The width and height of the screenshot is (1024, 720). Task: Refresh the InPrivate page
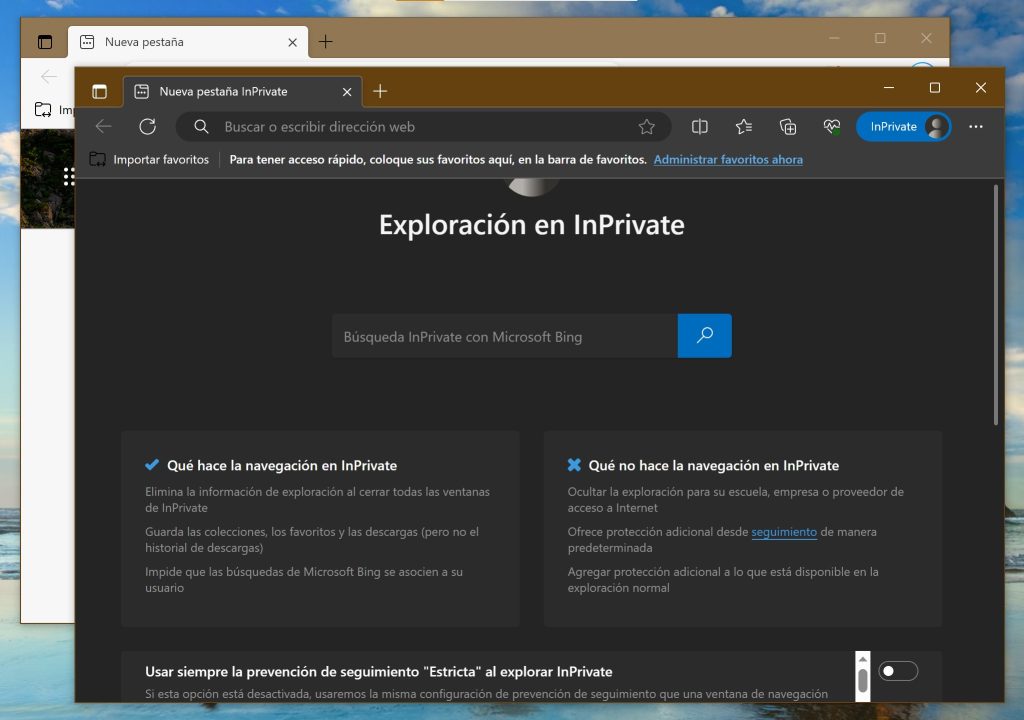(147, 127)
